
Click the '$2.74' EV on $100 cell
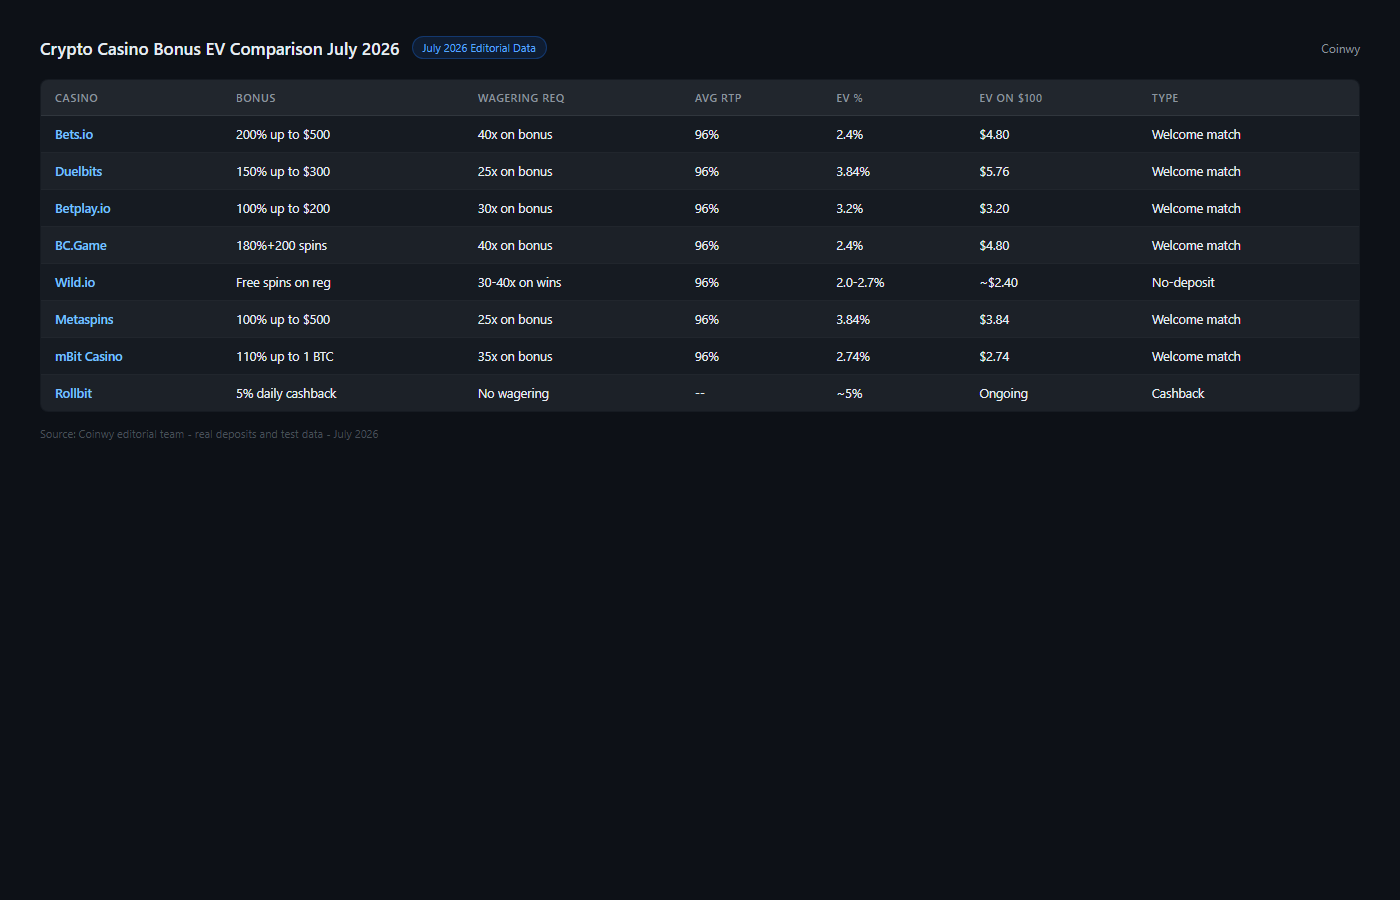point(994,357)
